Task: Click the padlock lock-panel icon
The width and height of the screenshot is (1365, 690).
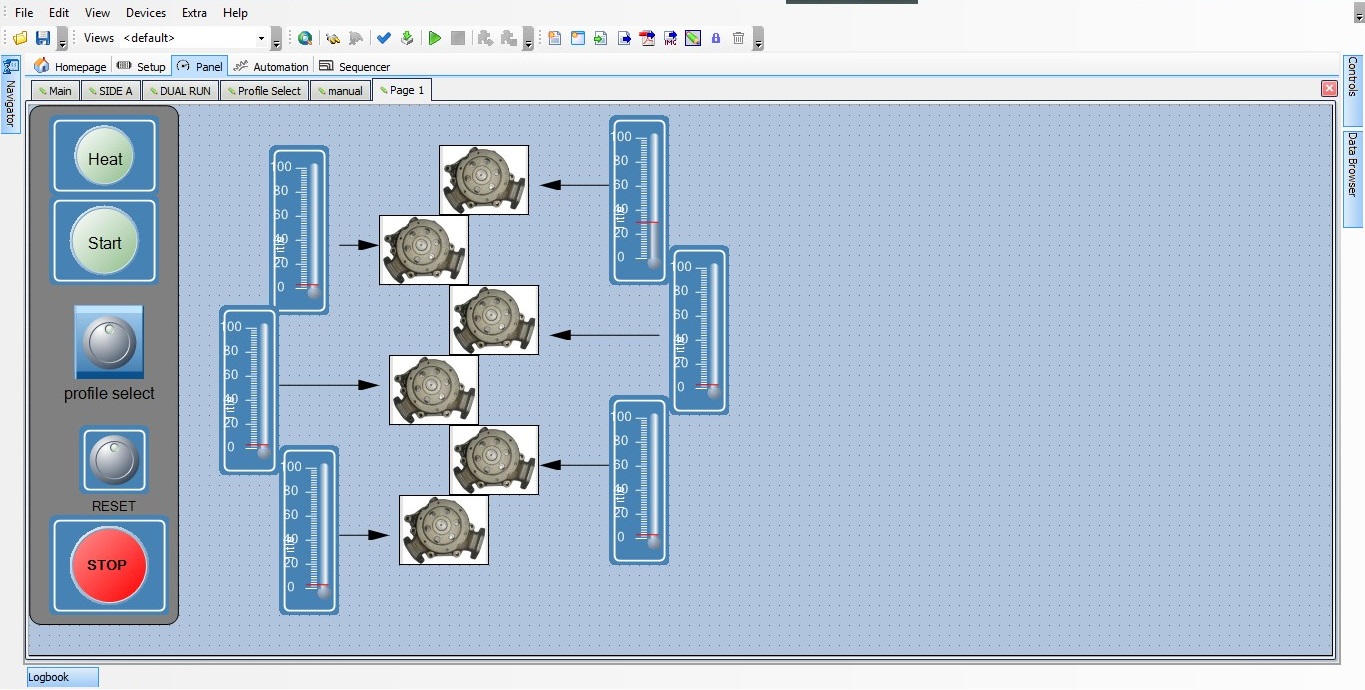Action: pyautogui.click(x=716, y=38)
